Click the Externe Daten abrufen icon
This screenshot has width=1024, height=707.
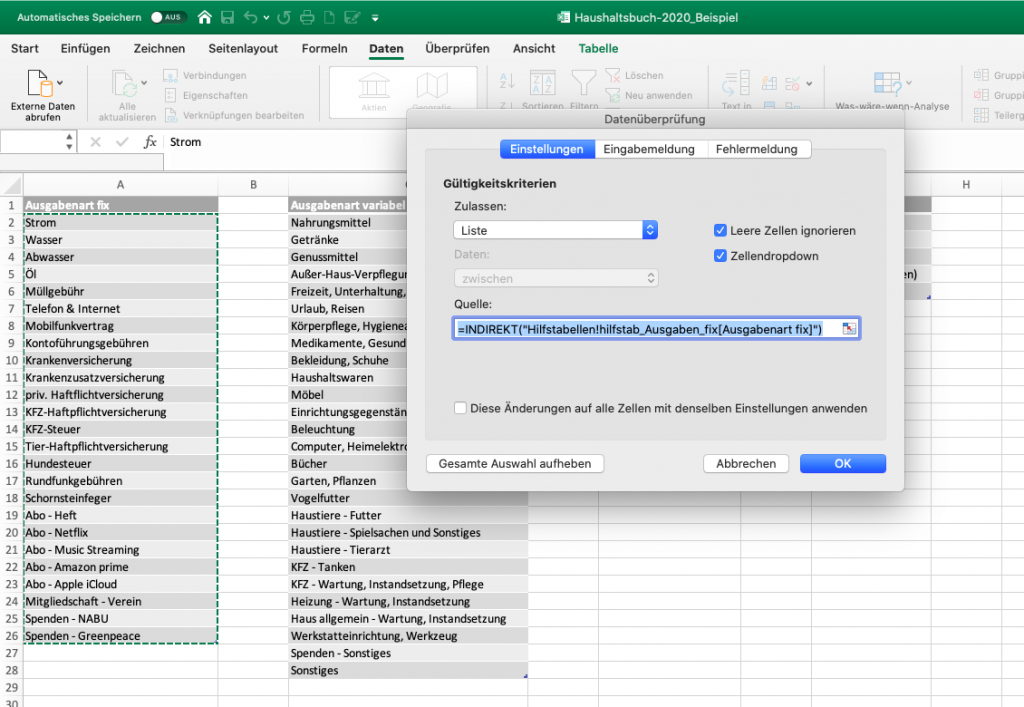coord(39,83)
